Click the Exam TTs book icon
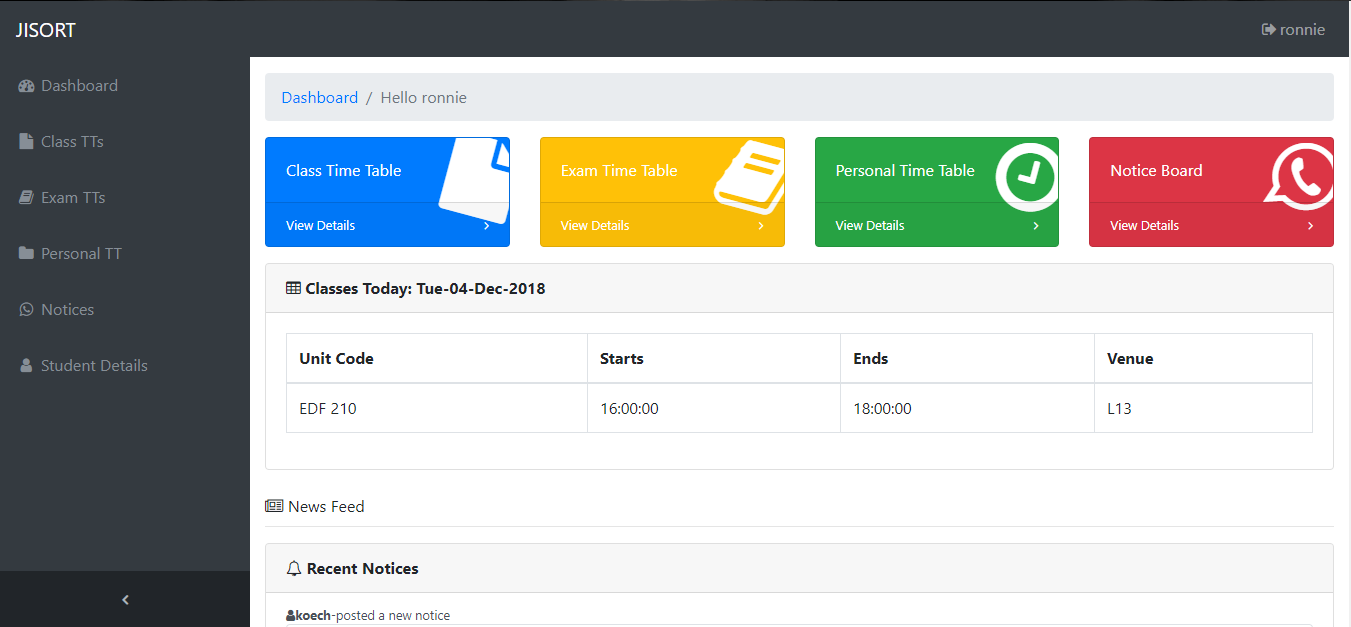Image resolution: width=1351 pixels, height=627 pixels. point(26,198)
